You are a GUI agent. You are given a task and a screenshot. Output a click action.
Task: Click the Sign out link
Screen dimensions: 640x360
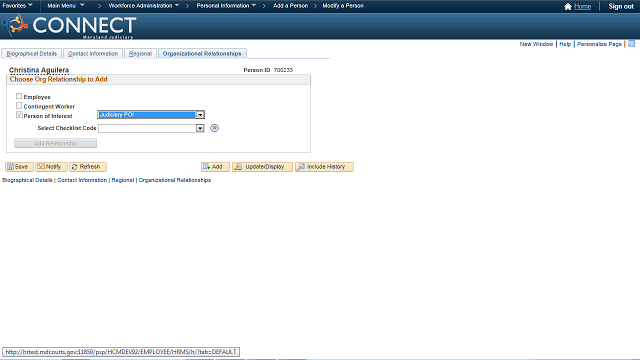621,6
